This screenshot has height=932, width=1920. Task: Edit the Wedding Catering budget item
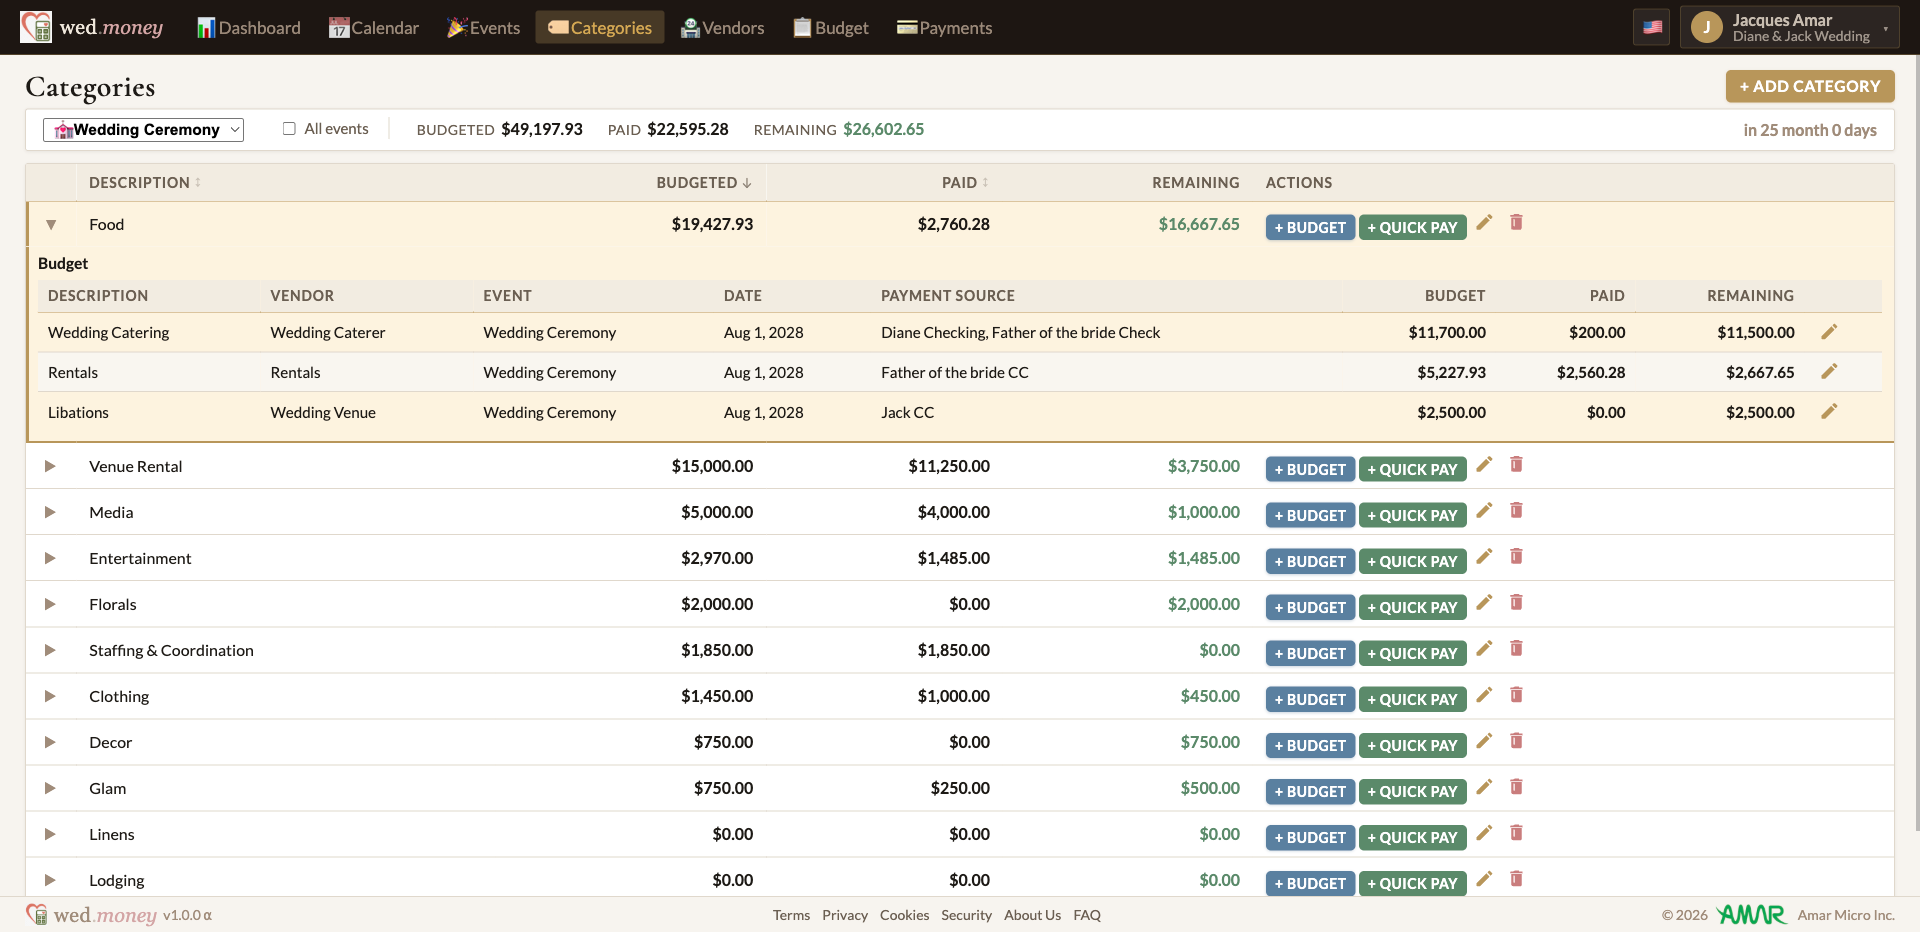point(1829,332)
